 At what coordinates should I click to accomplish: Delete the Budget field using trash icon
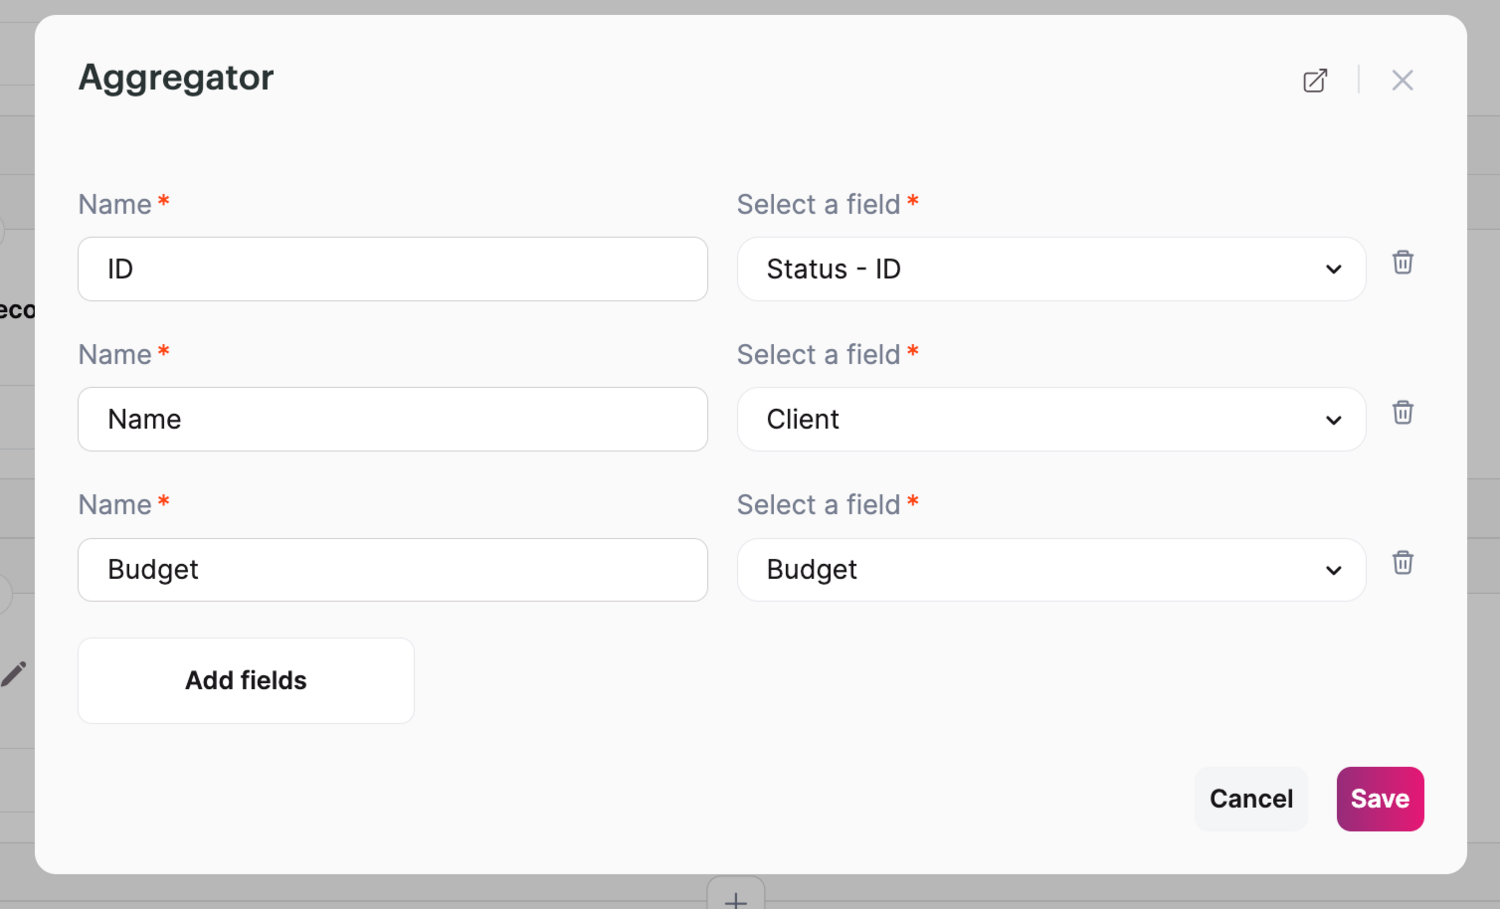tap(1402, 562)
